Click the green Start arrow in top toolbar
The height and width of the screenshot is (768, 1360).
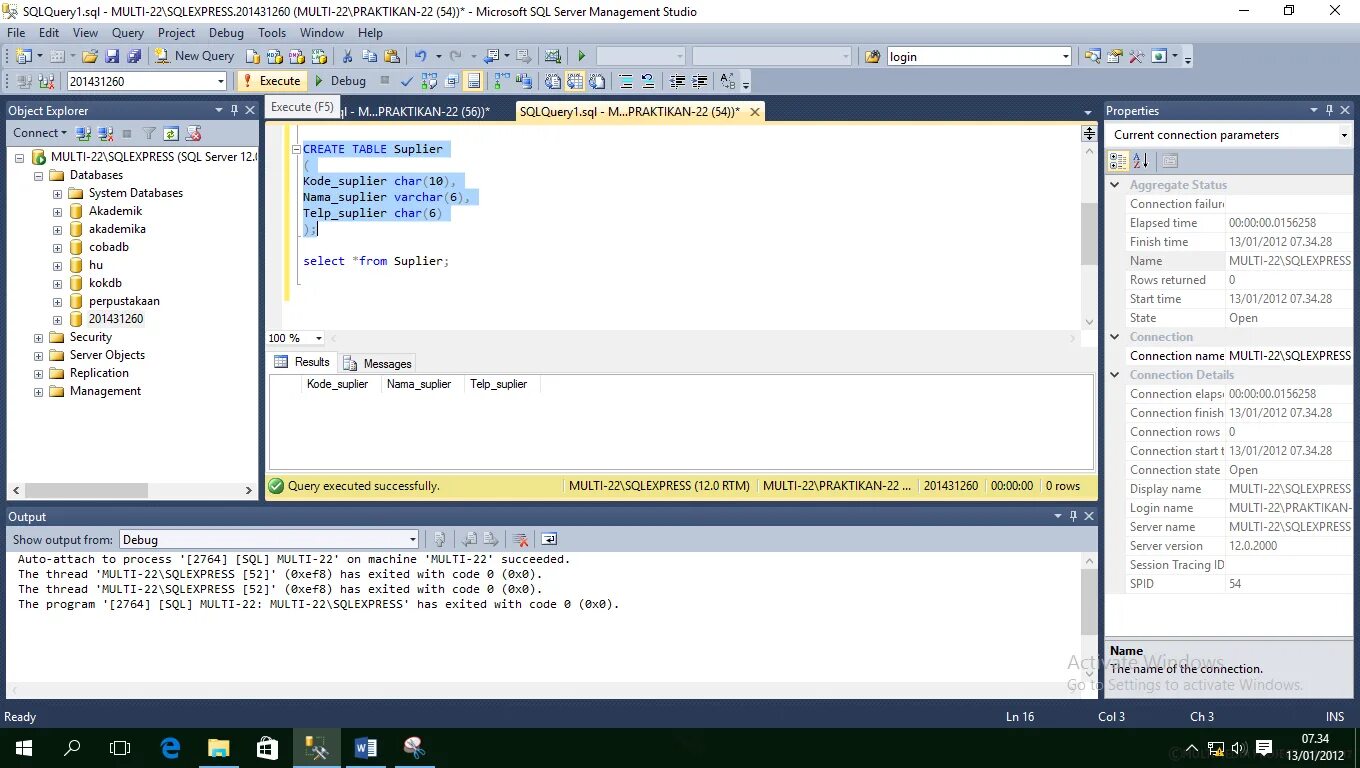coord(581,56)
